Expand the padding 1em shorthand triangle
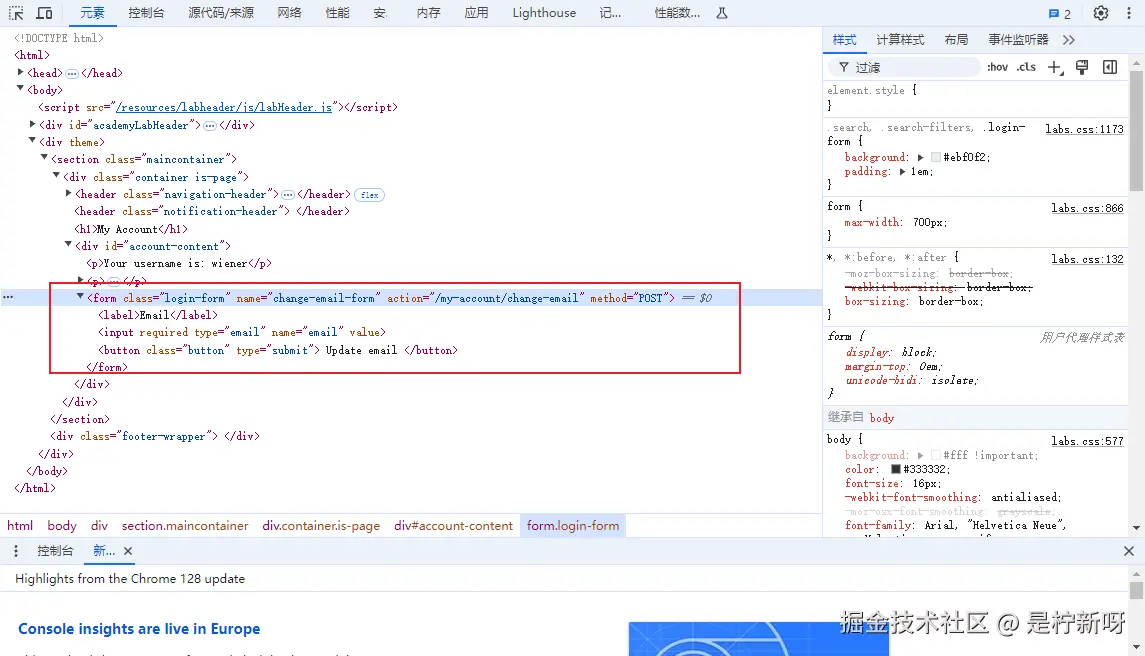 [903, 172]
